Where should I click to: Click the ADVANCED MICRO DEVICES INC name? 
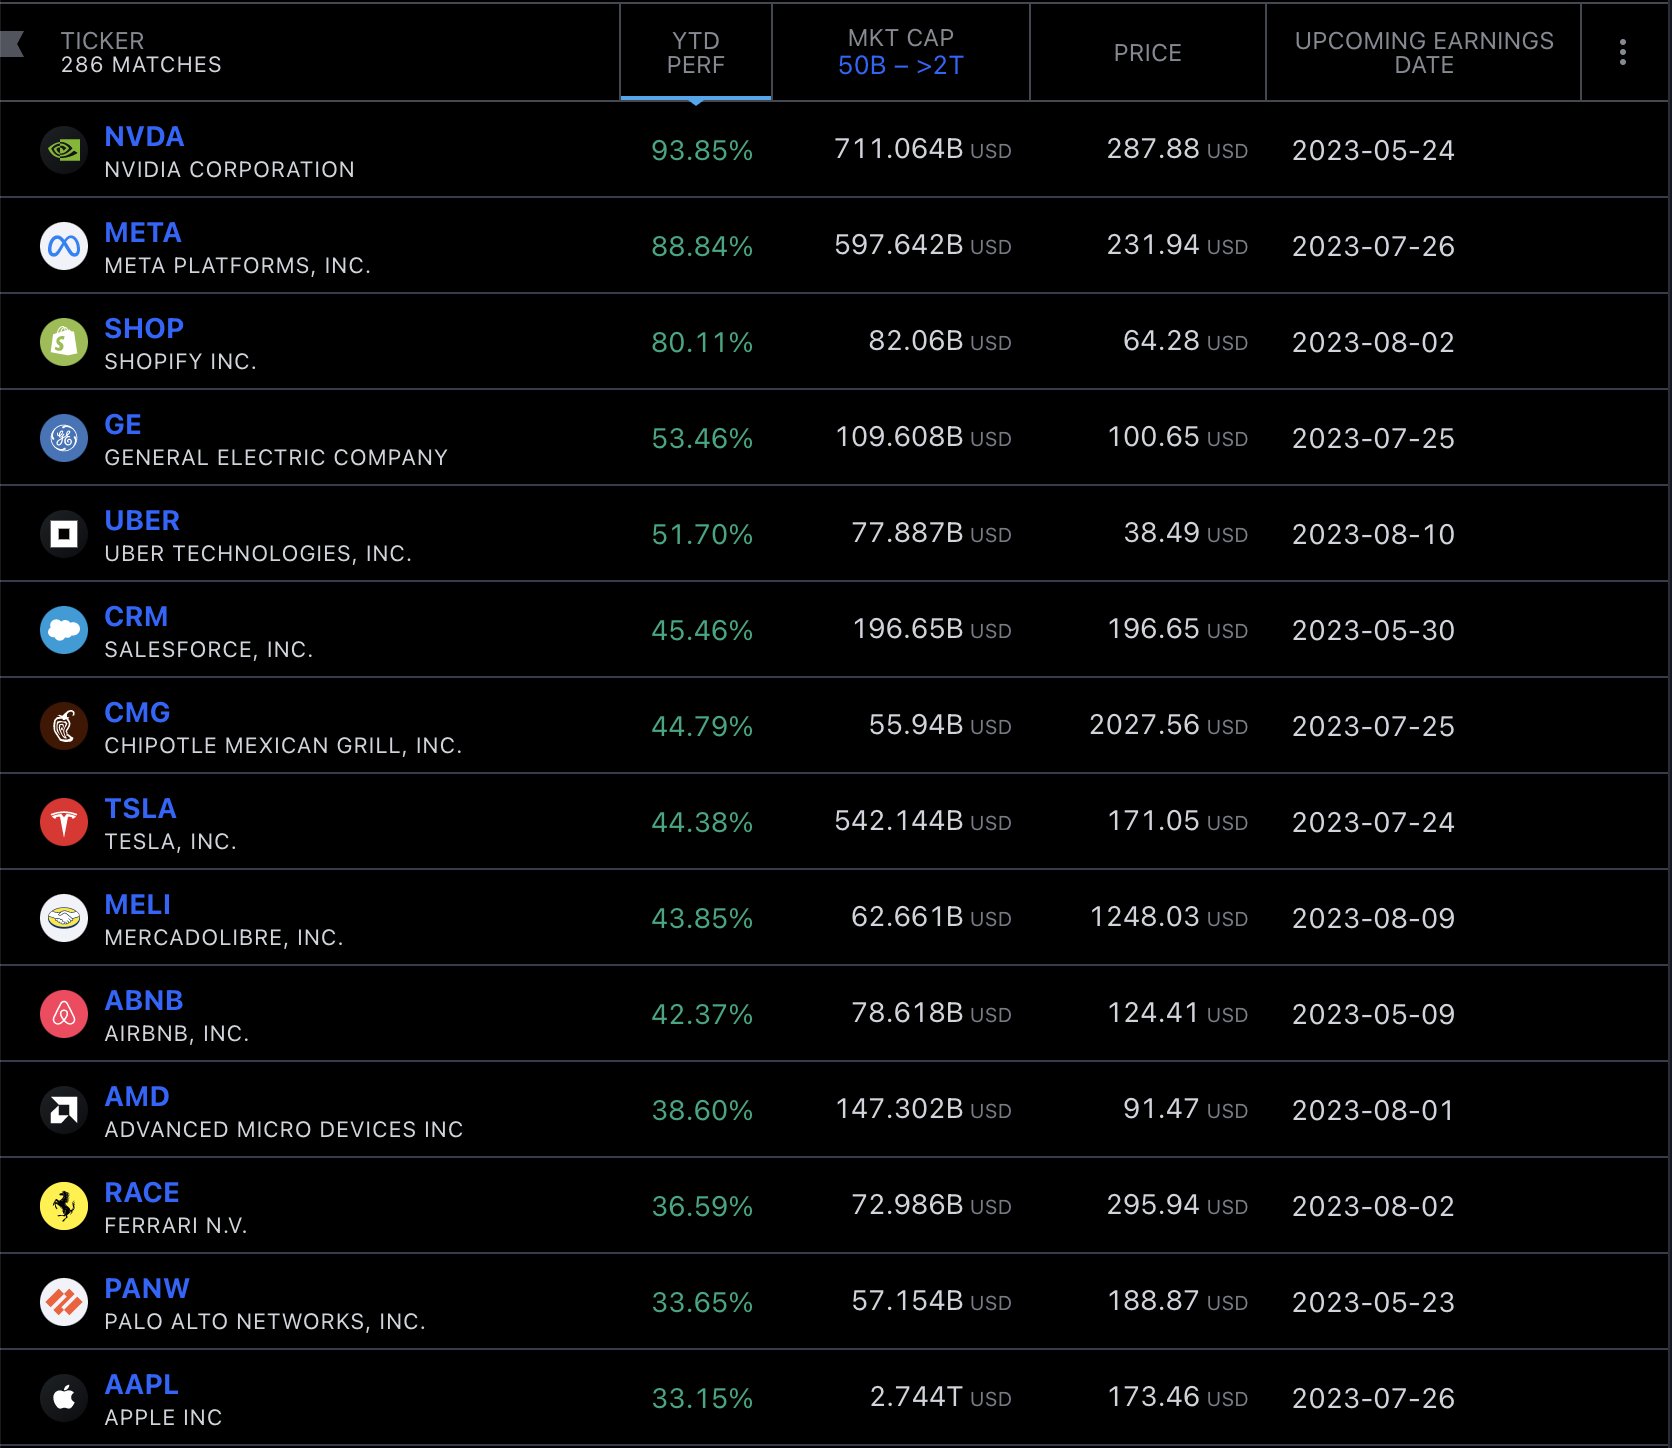click(x=284, y=1129)
